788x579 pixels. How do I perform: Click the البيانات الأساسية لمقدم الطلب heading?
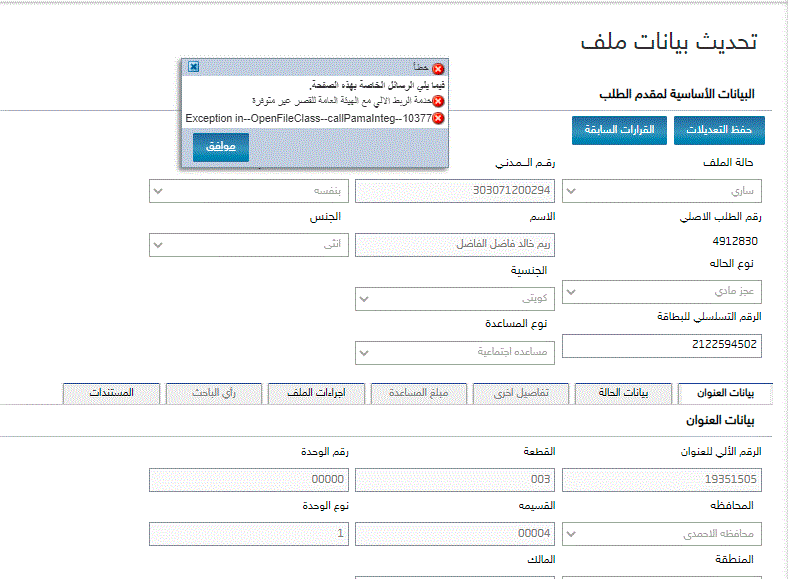[676, 94]
